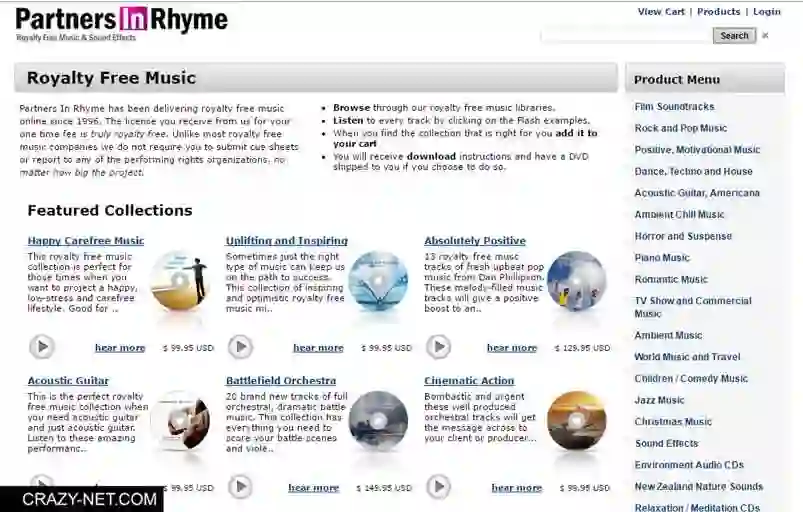This screenshot has width=803, height=512.
Task: Open the Products link in header
Action: coord(719,11)
